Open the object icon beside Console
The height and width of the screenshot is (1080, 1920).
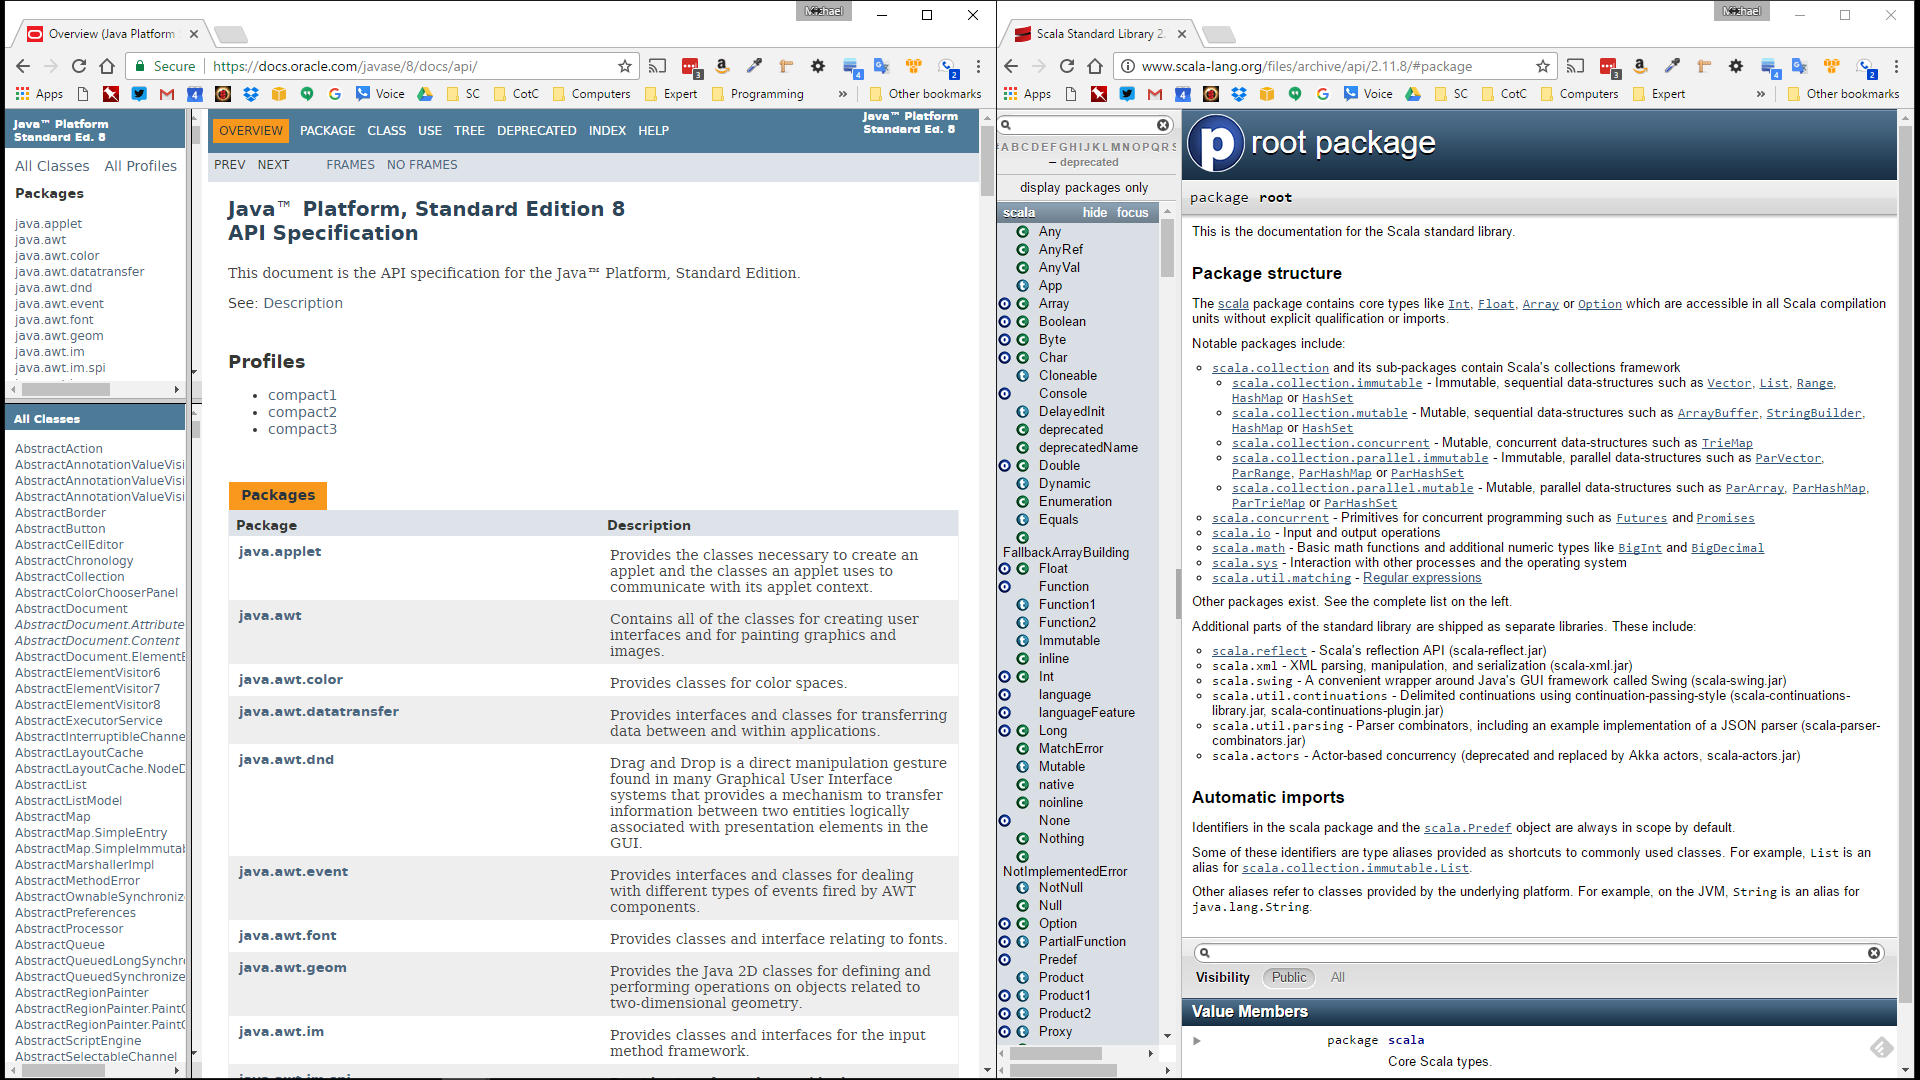[1004, 393]
